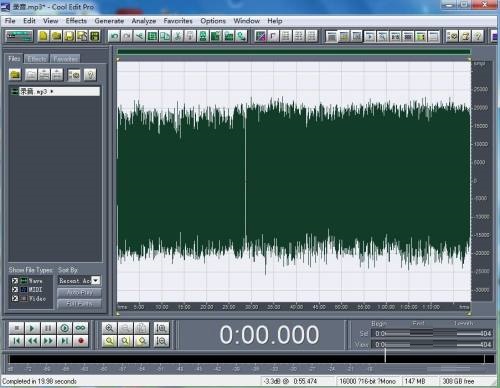
Task: Click the Undo arrow icon in the toolbar
Action: tap(114, 36)
